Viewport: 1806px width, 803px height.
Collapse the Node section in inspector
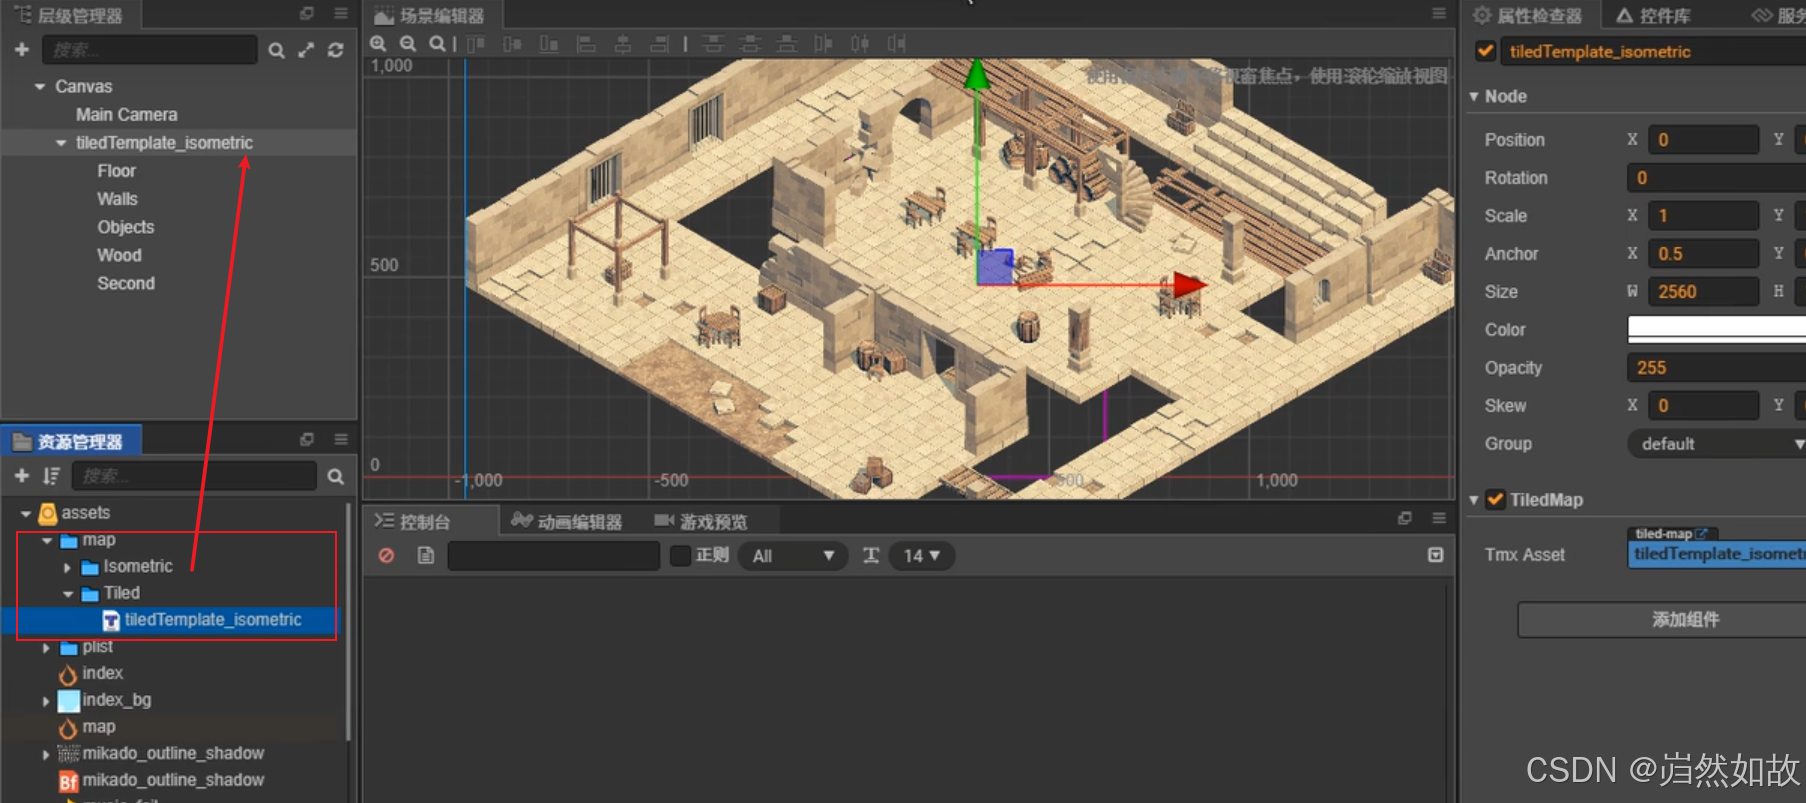click(1474, 97)
